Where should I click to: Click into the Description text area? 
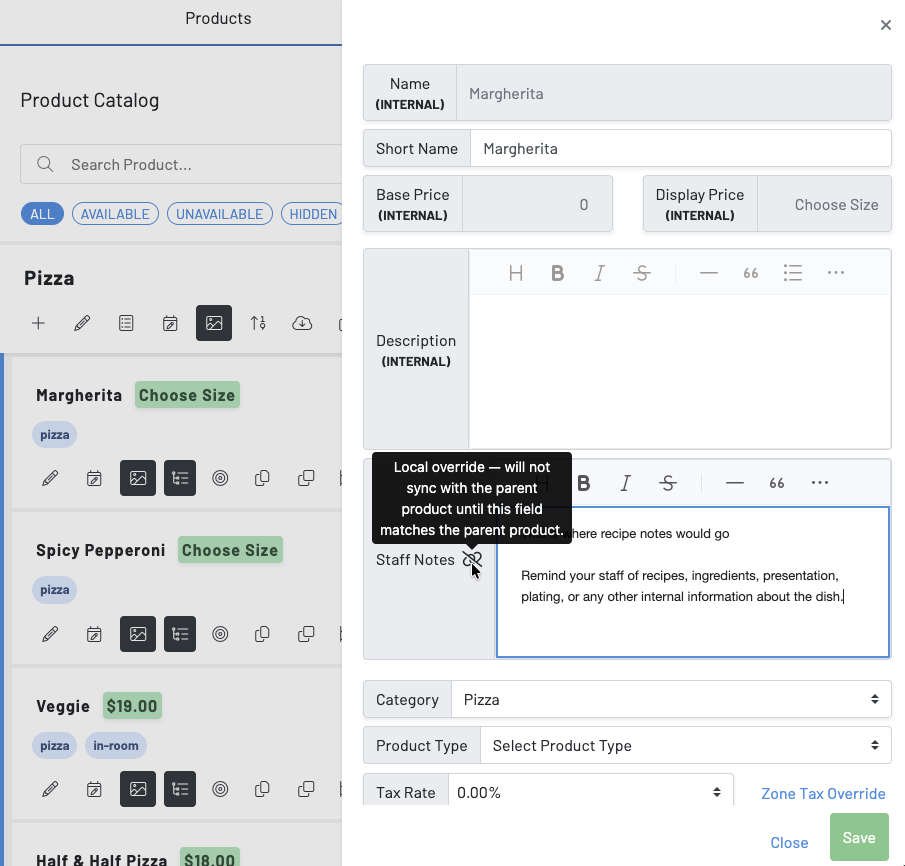[x=680, y=371]
